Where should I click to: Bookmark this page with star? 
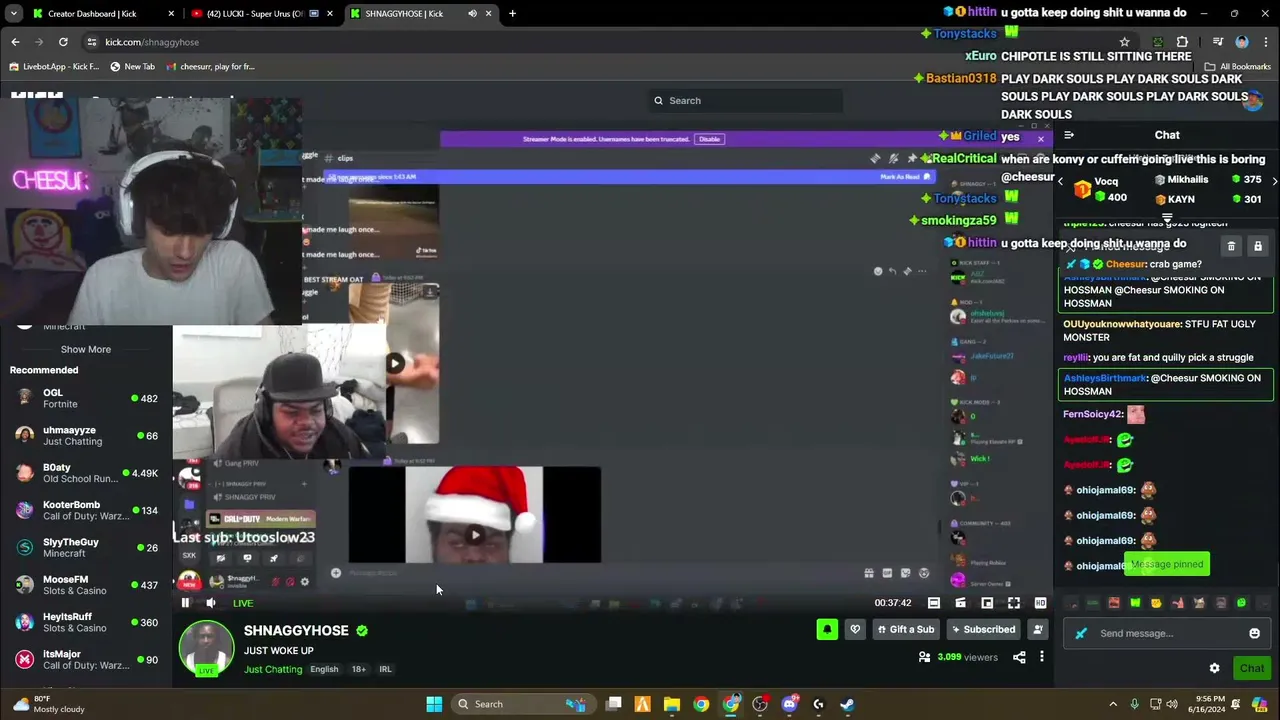pyautogui.click(x=1125, y=42)
